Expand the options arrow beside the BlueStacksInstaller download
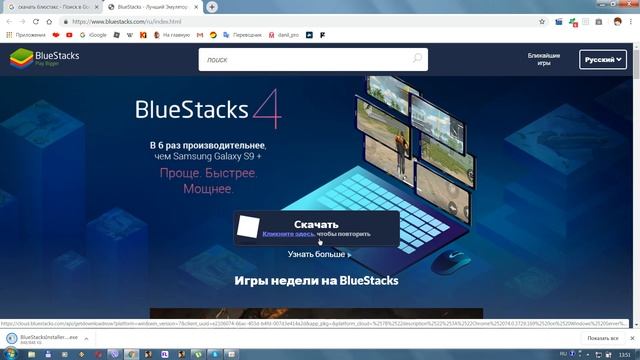Image resolution: width=640 pixels, height=360 pixels. tap(86, 338)
